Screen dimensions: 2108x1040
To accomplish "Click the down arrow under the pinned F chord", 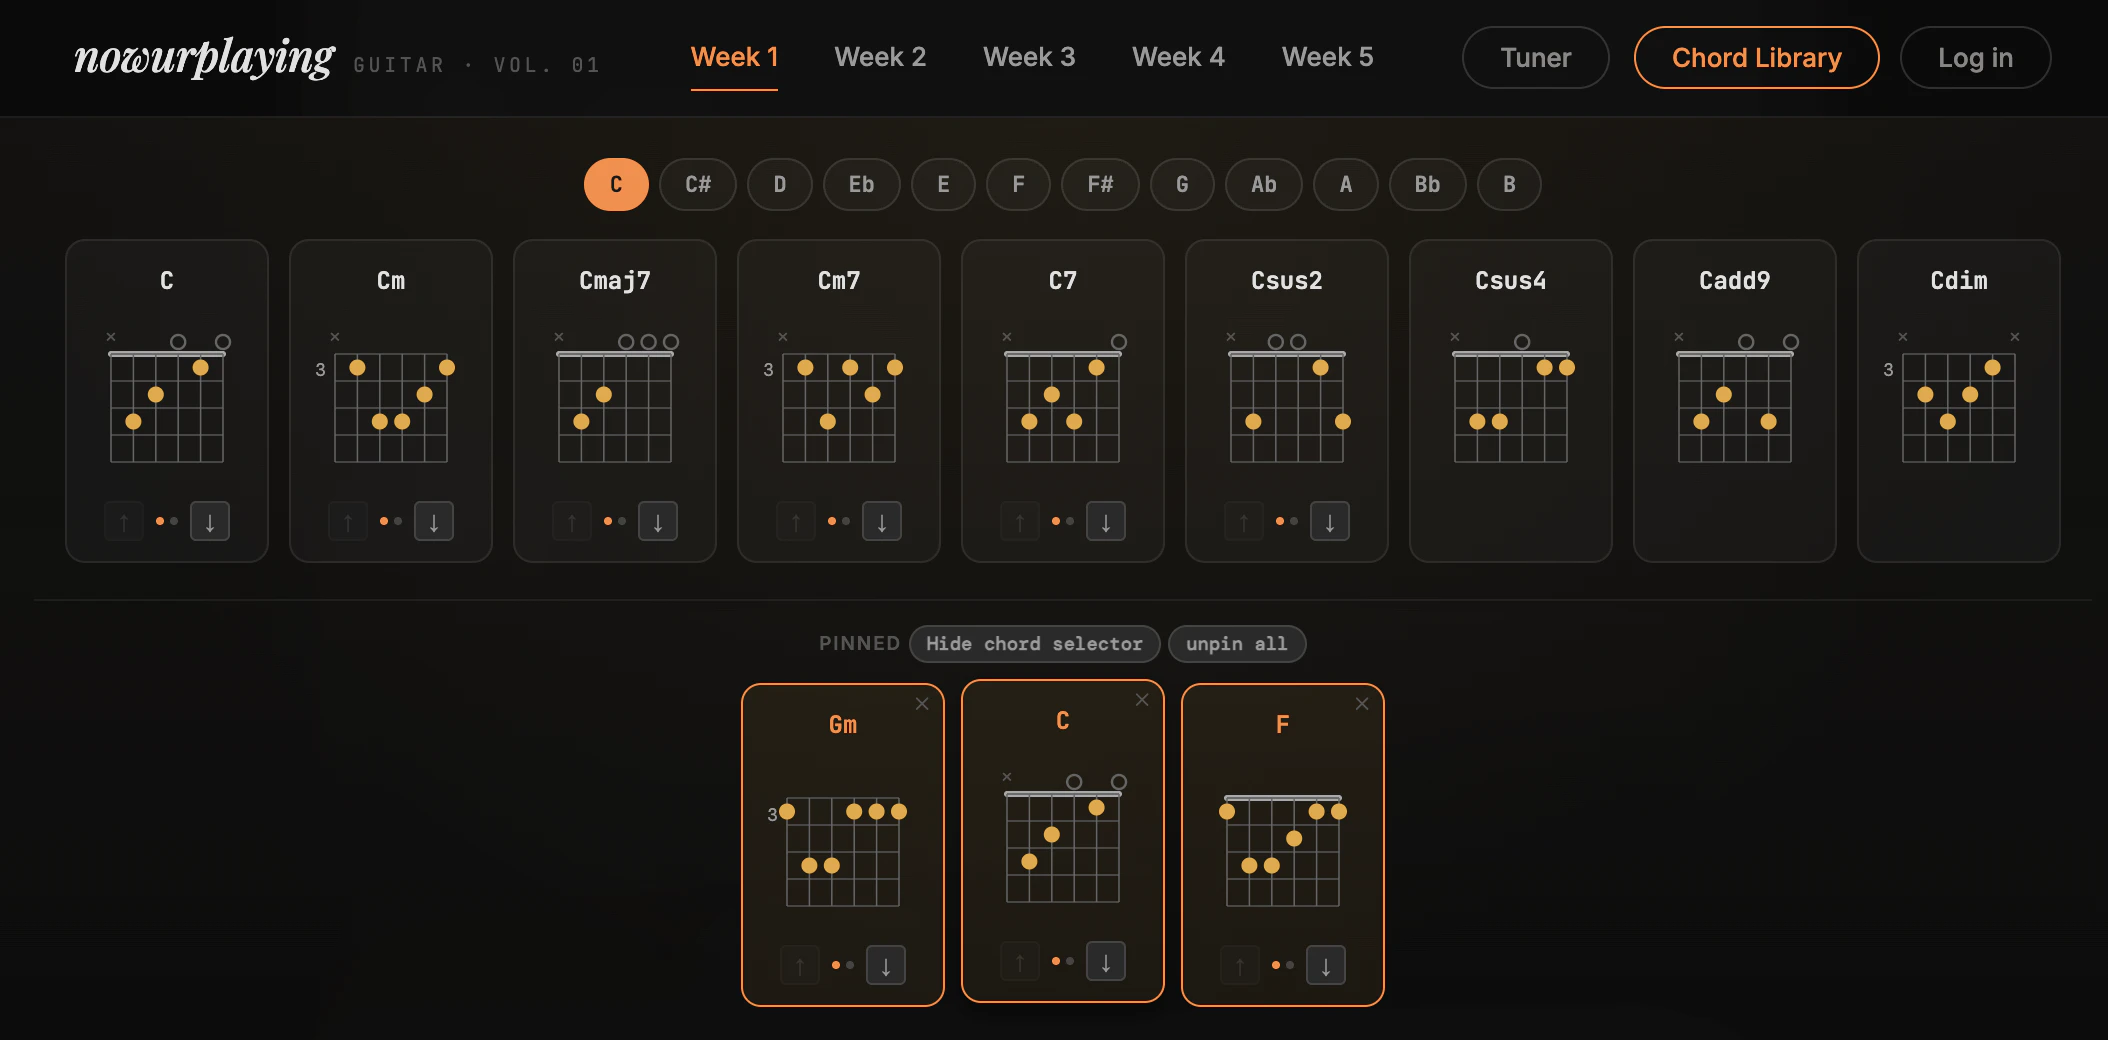I will coord(1326,964).
